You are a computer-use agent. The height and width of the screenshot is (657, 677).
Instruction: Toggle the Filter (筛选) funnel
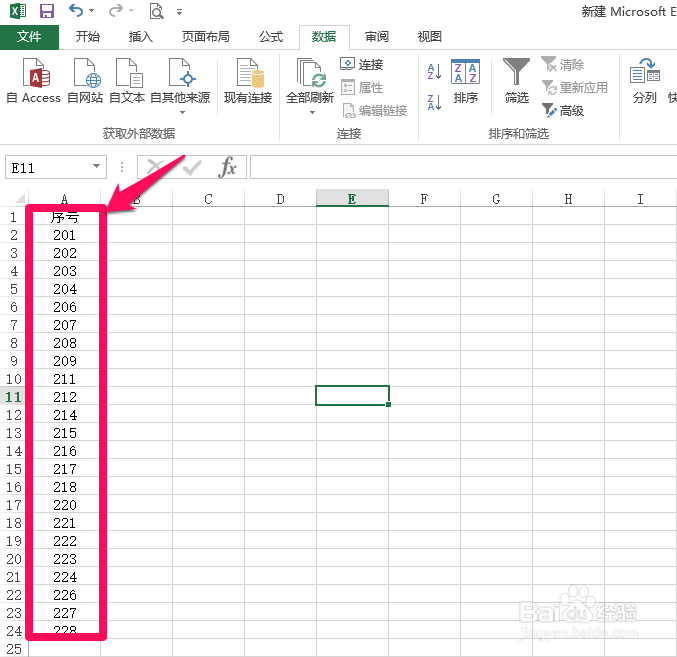coord(516,81)
